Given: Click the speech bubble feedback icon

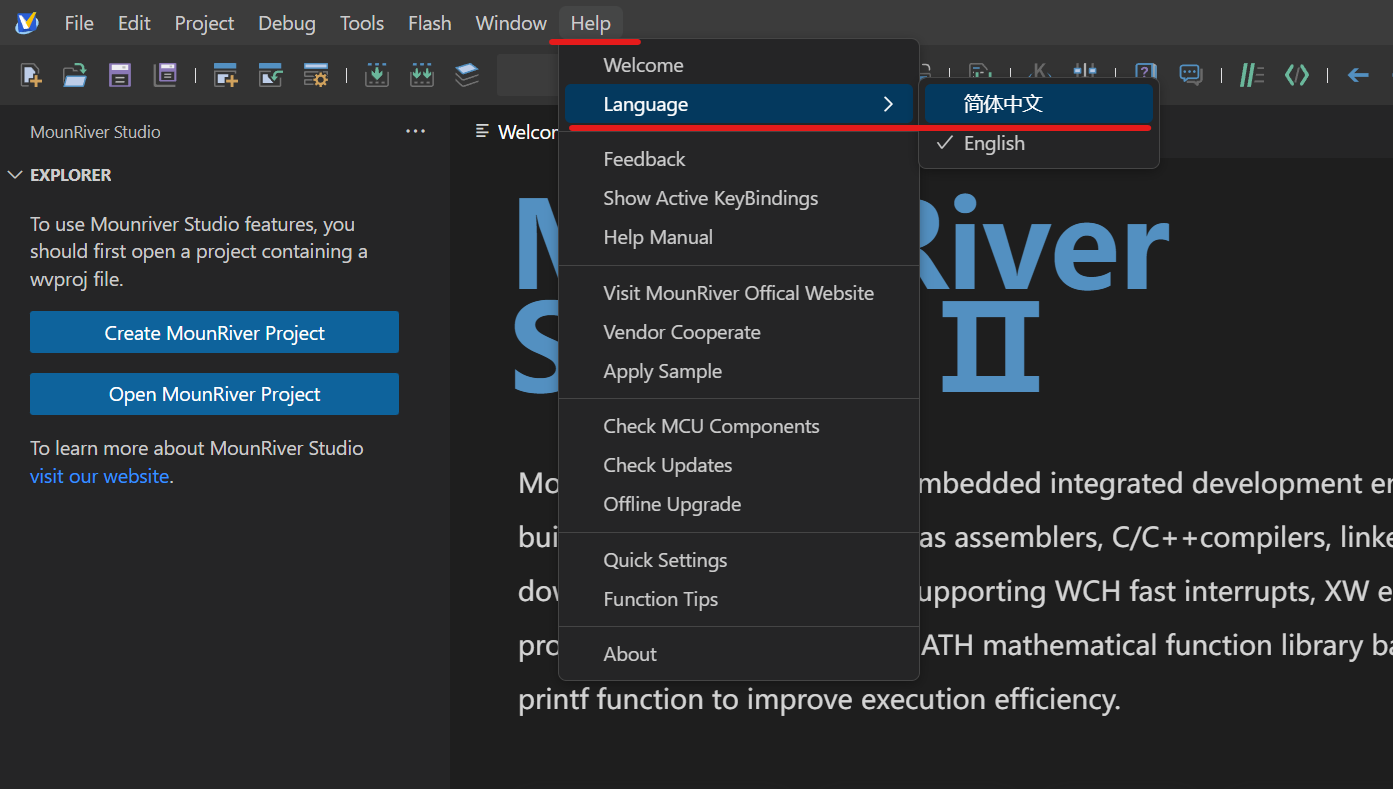Looking at the screenshot, I should tap(1190, 75).
